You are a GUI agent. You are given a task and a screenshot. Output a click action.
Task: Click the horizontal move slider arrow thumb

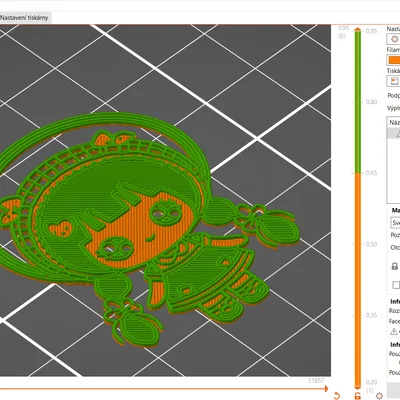coord(325,389)
